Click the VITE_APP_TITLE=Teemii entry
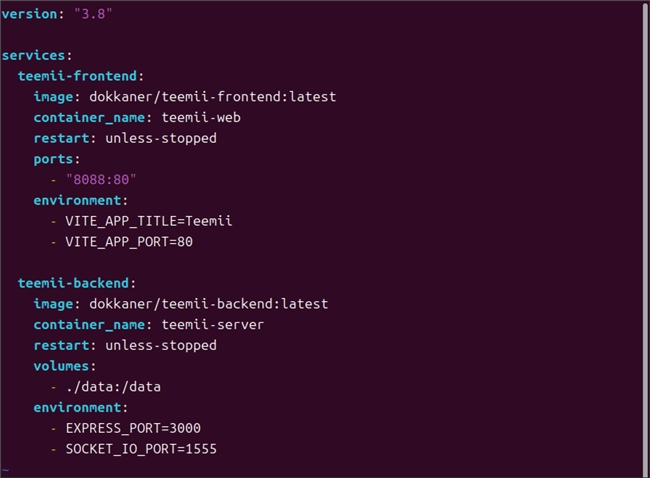This screenshot has height=478, width=650. point(148,221)
